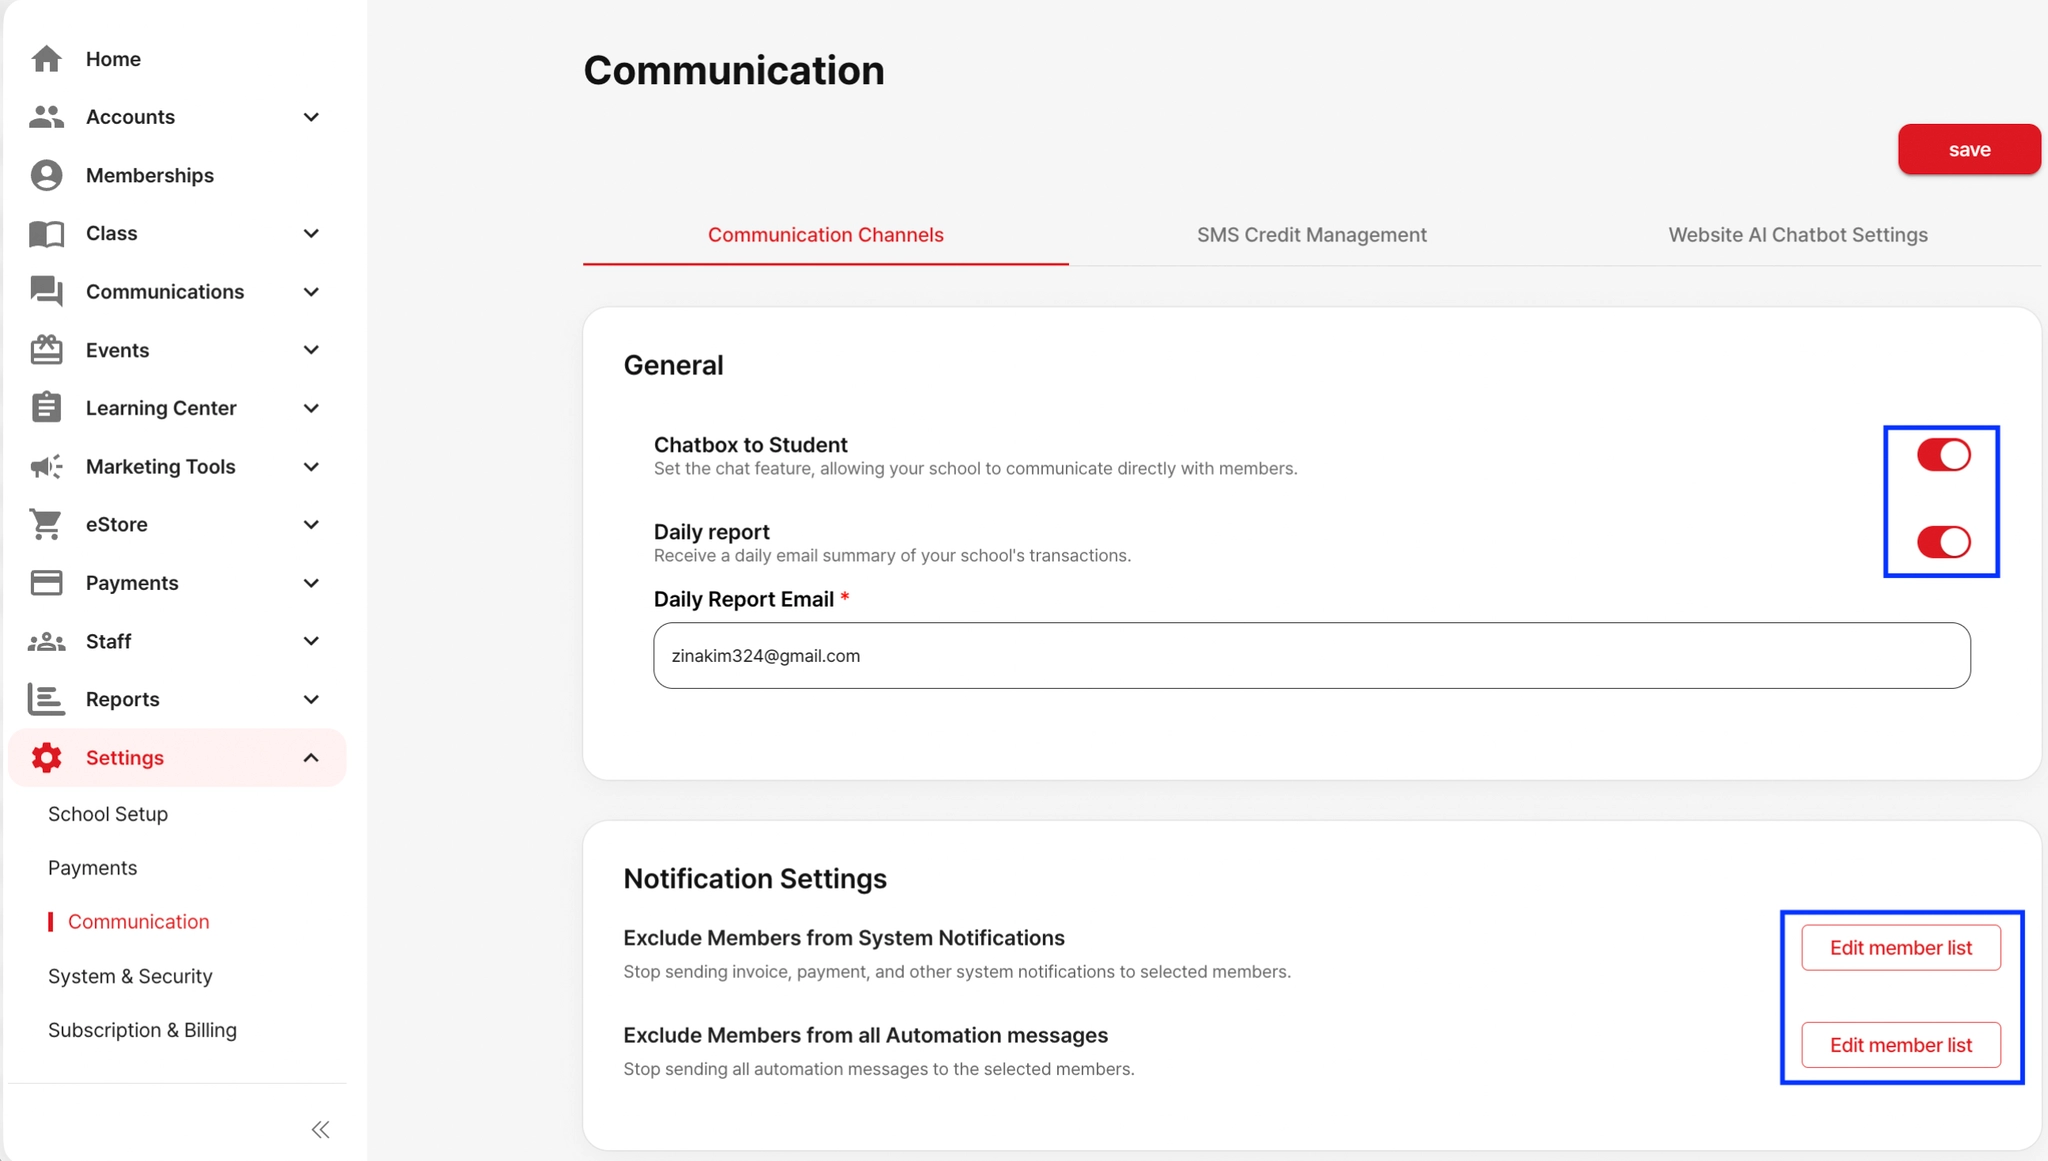The width and height of the screenshot is (2048, 1161).
Task: Edit member list for System Notifications exclusions
Action: coord(1900,947)
